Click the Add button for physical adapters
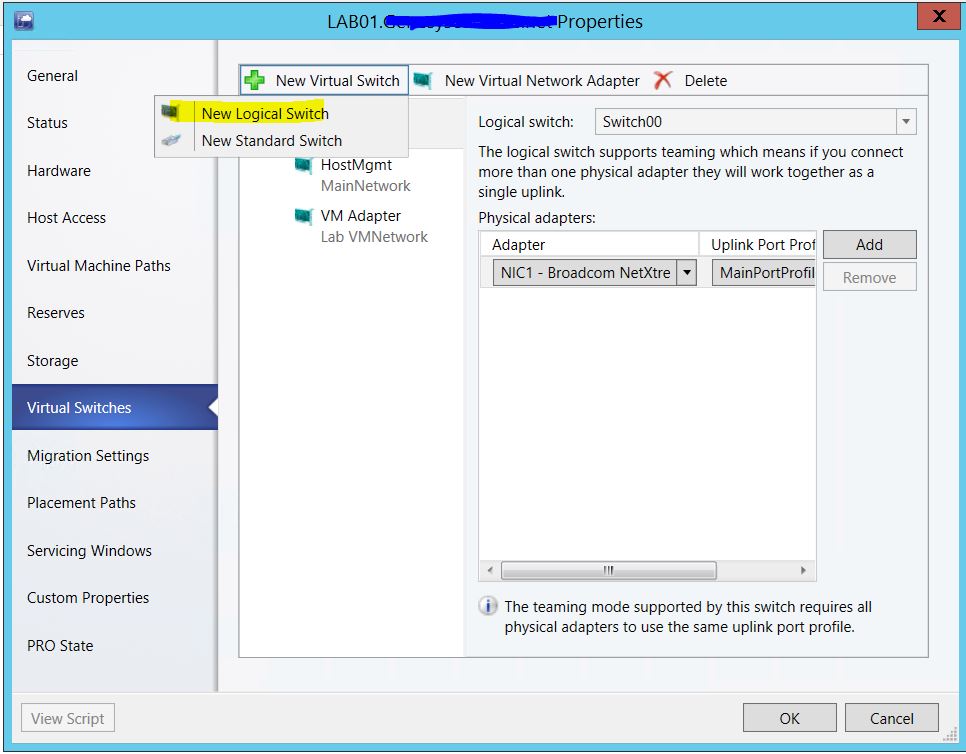The width and height of the screenshot is (966, 754). pyautogui.click(x=869, y=244)
